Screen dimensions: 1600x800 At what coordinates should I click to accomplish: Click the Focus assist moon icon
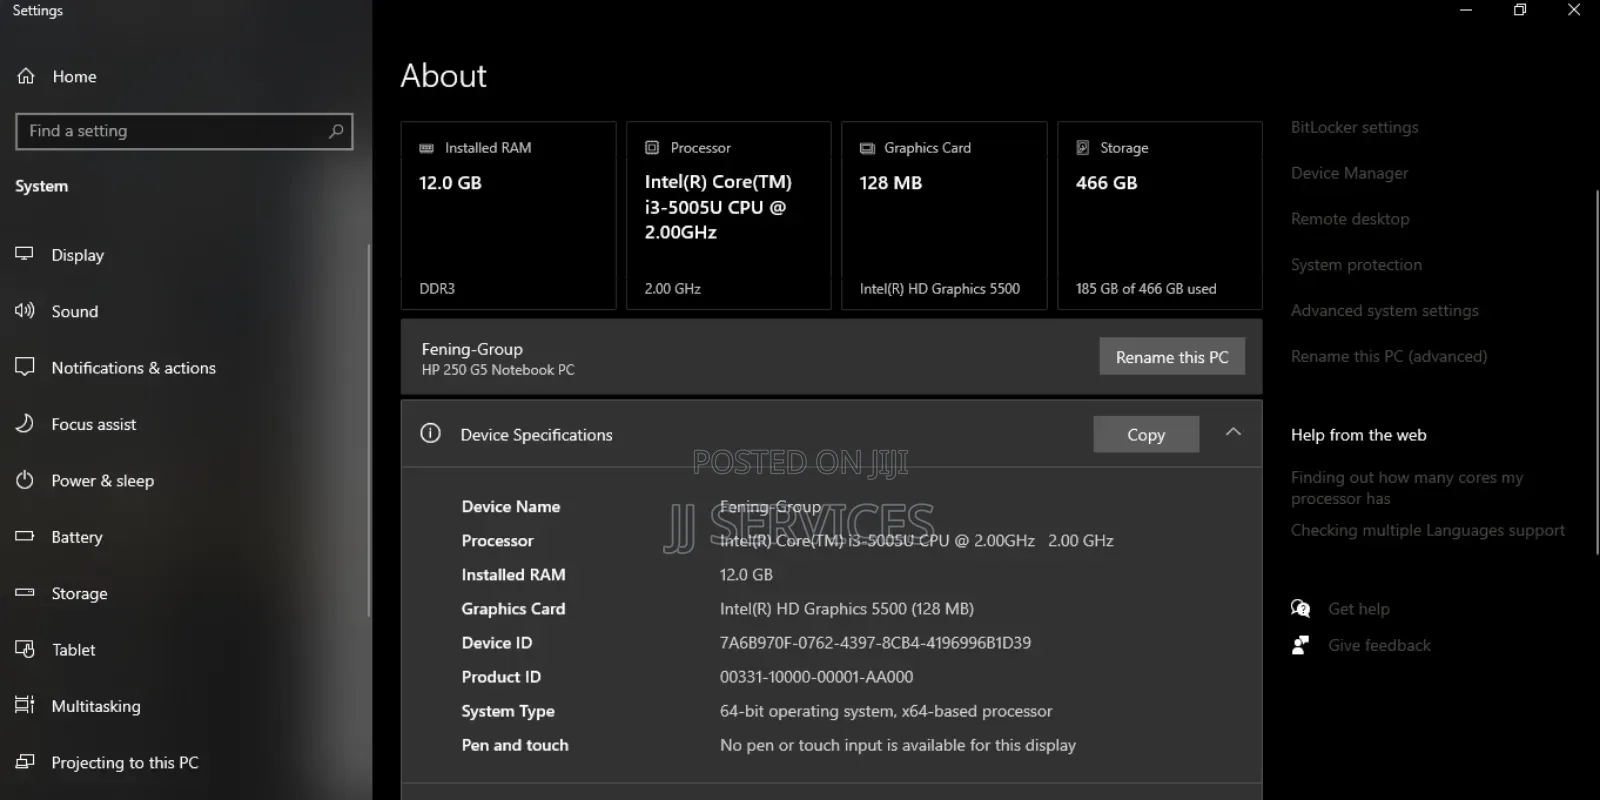(25, 424)
